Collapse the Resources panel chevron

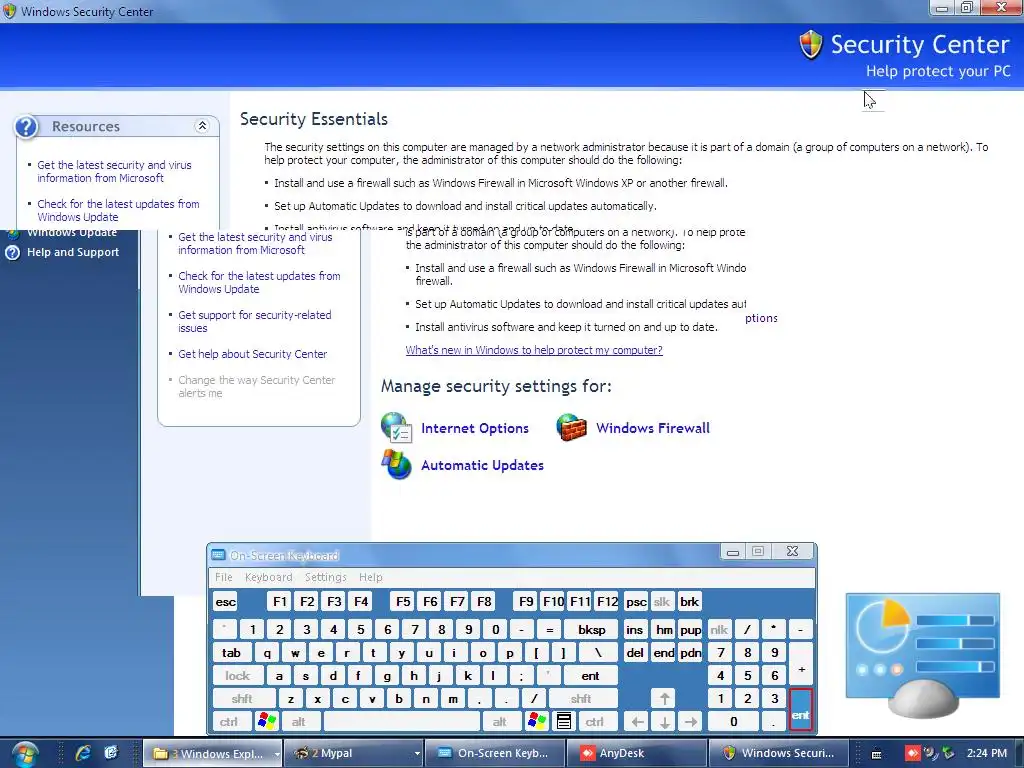tap(202, 126)
